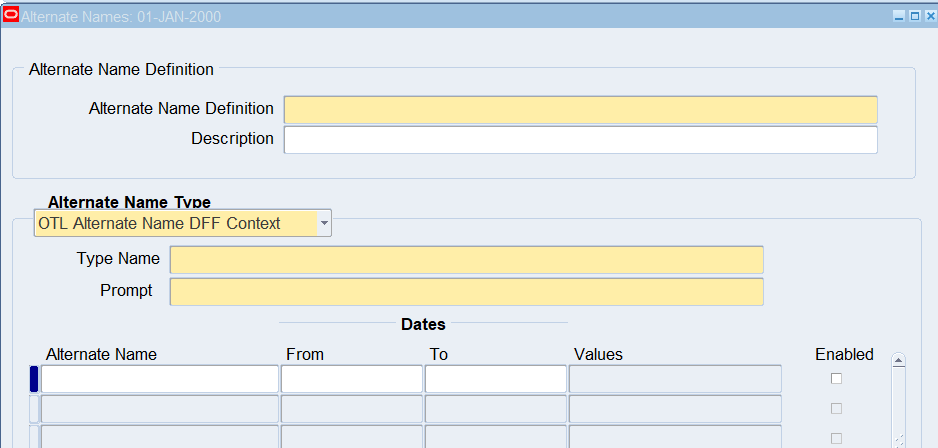
Task: Click the first row To date cell
Action: click(x=495, y=379)
